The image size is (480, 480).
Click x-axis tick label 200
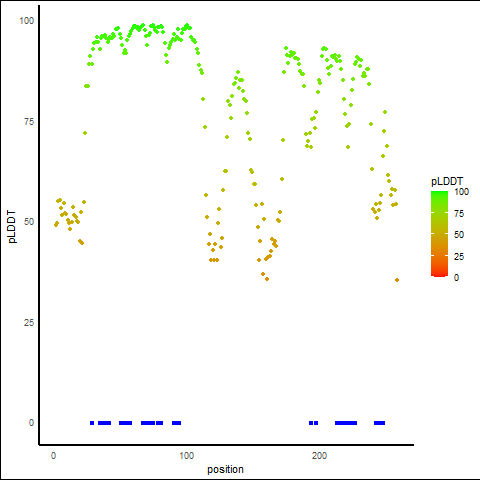click(x=319, y=456)
